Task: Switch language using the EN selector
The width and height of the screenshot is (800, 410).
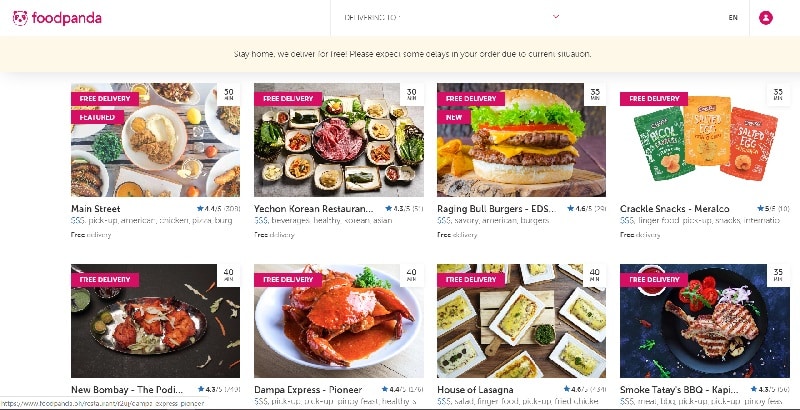Action: coord(733,18)
